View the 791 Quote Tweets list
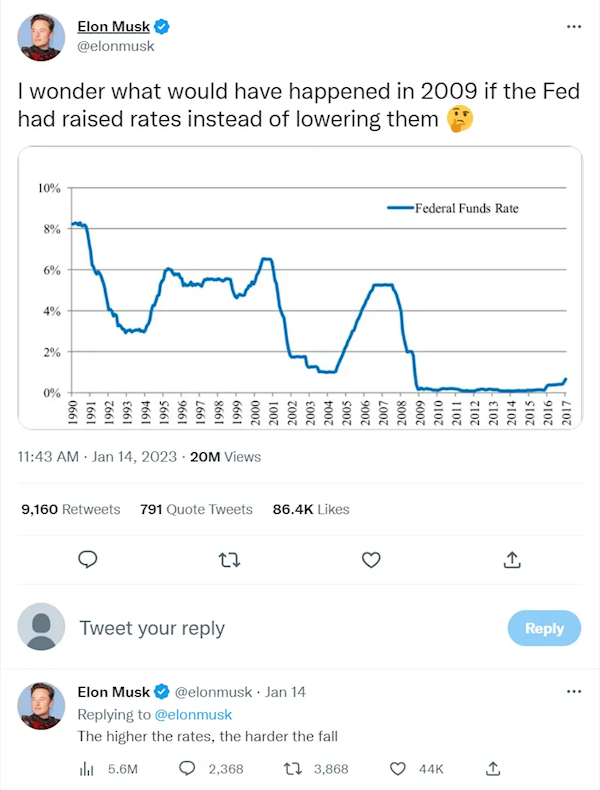 [196, 509]
